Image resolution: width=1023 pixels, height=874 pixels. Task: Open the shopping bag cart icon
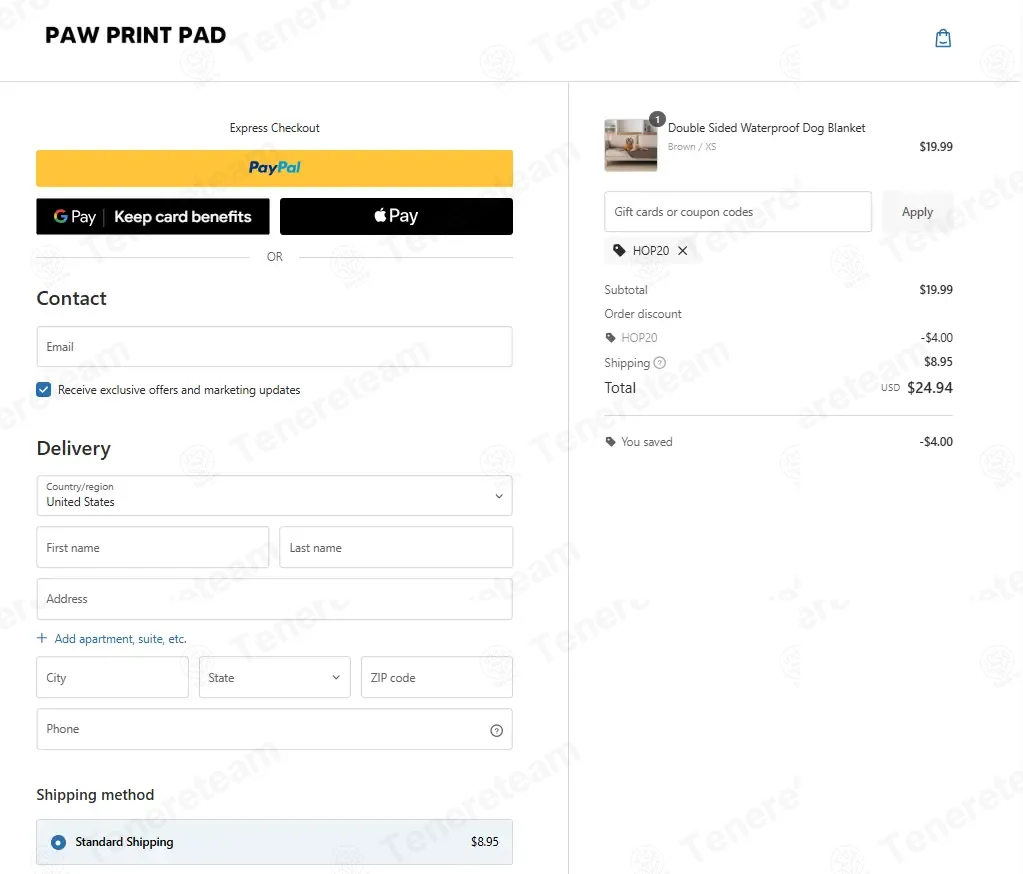943,38
